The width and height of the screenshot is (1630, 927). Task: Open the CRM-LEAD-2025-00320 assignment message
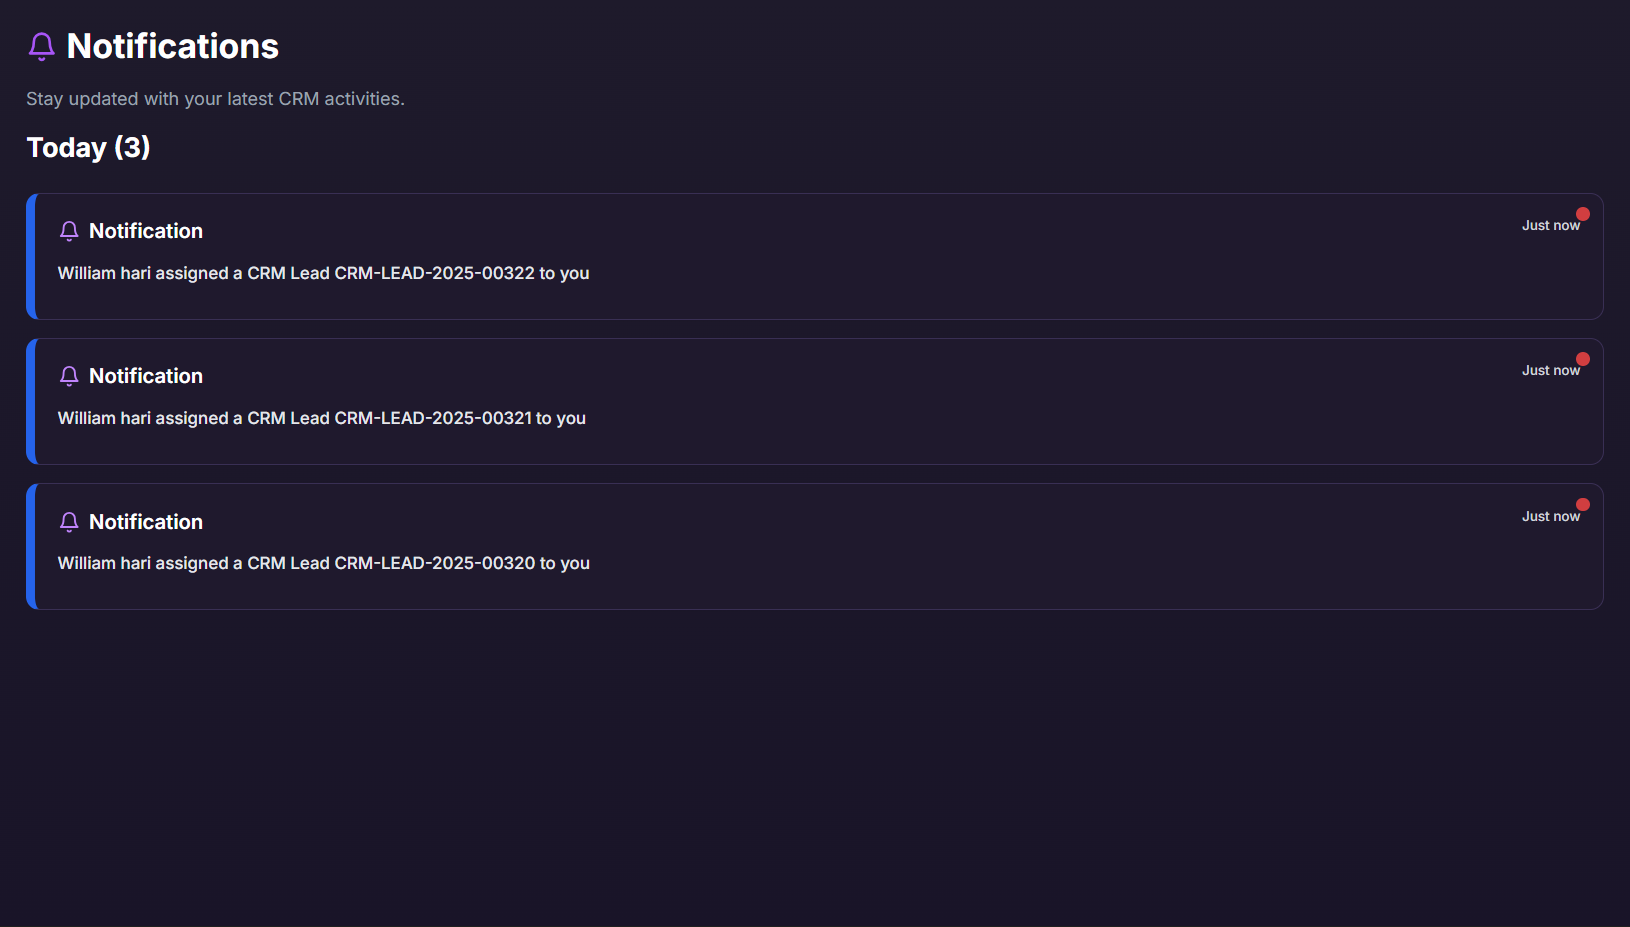coord(323,563)
